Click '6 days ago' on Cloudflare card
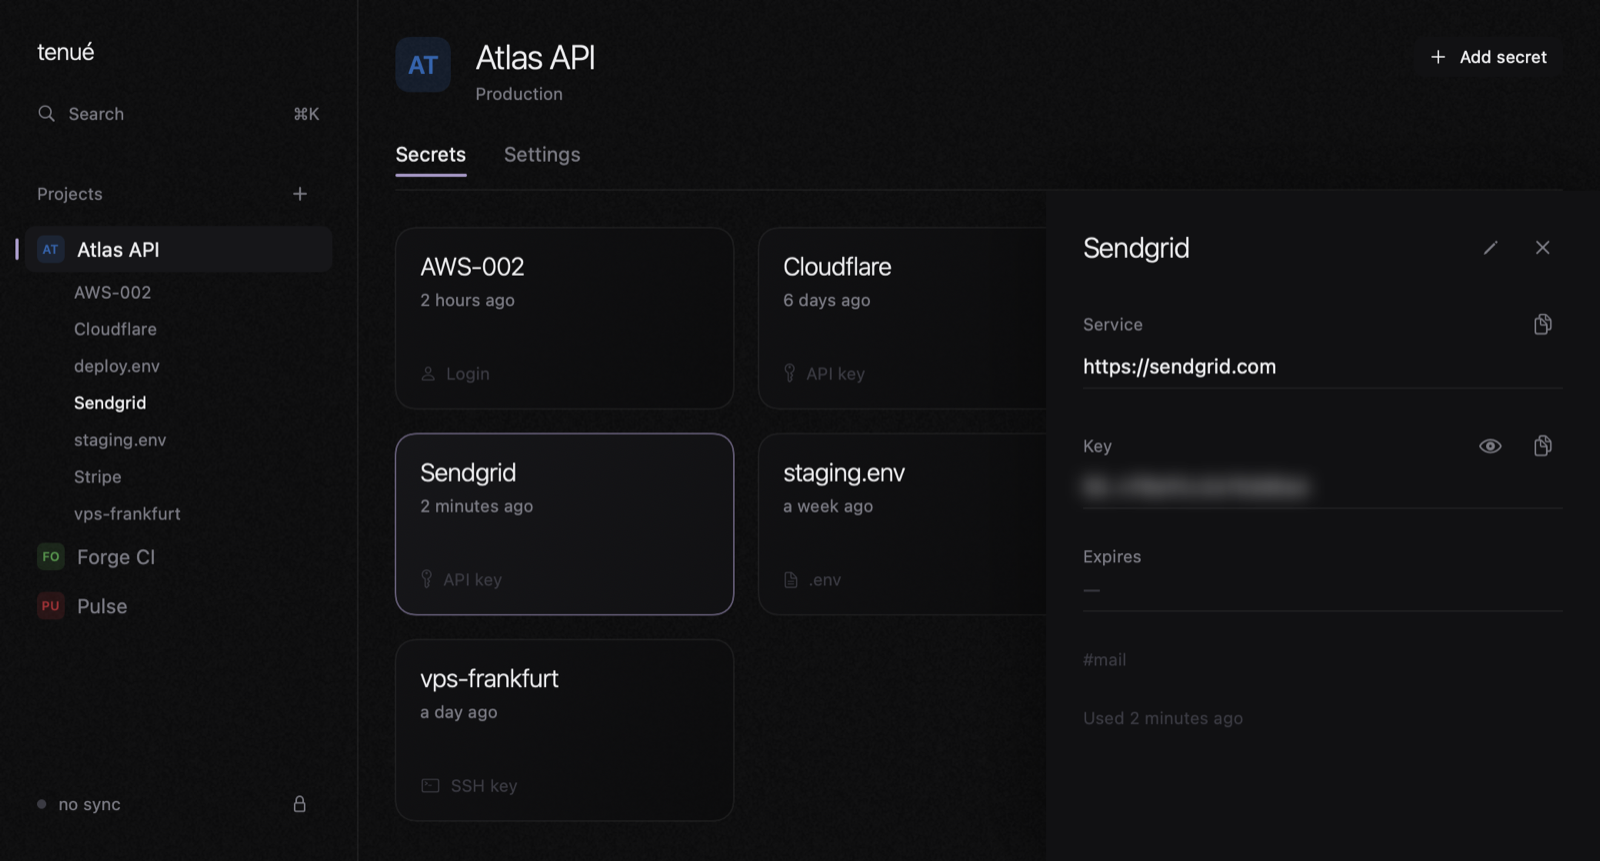The height and width of the screenshot is (861, 1600). click(827, 300)
